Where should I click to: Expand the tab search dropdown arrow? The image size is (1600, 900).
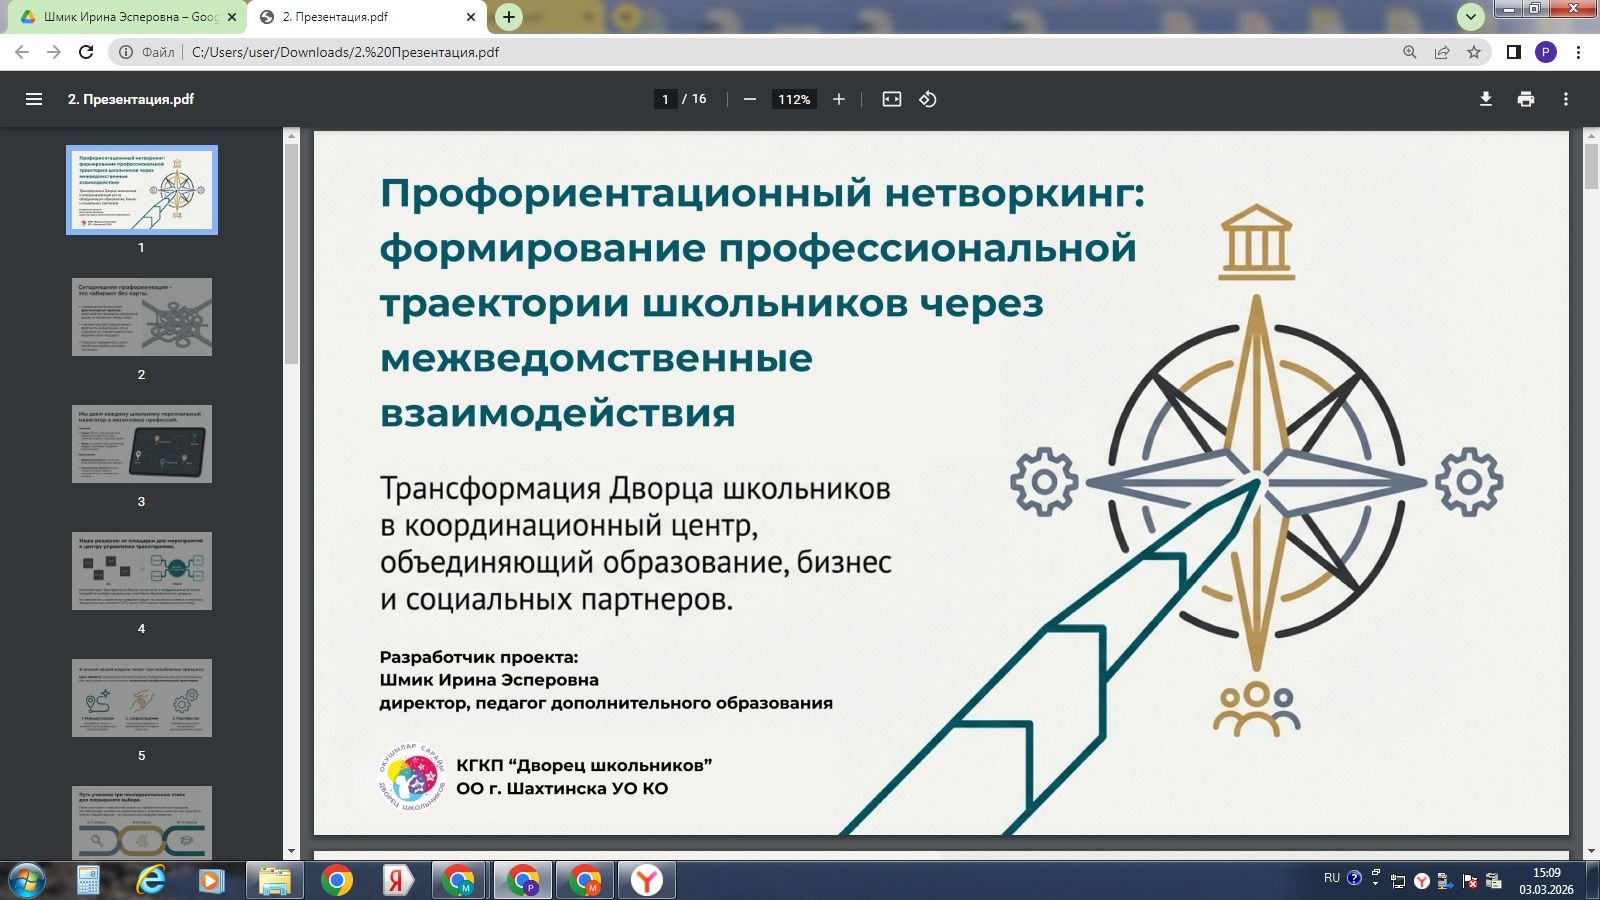pos(1470,17)
